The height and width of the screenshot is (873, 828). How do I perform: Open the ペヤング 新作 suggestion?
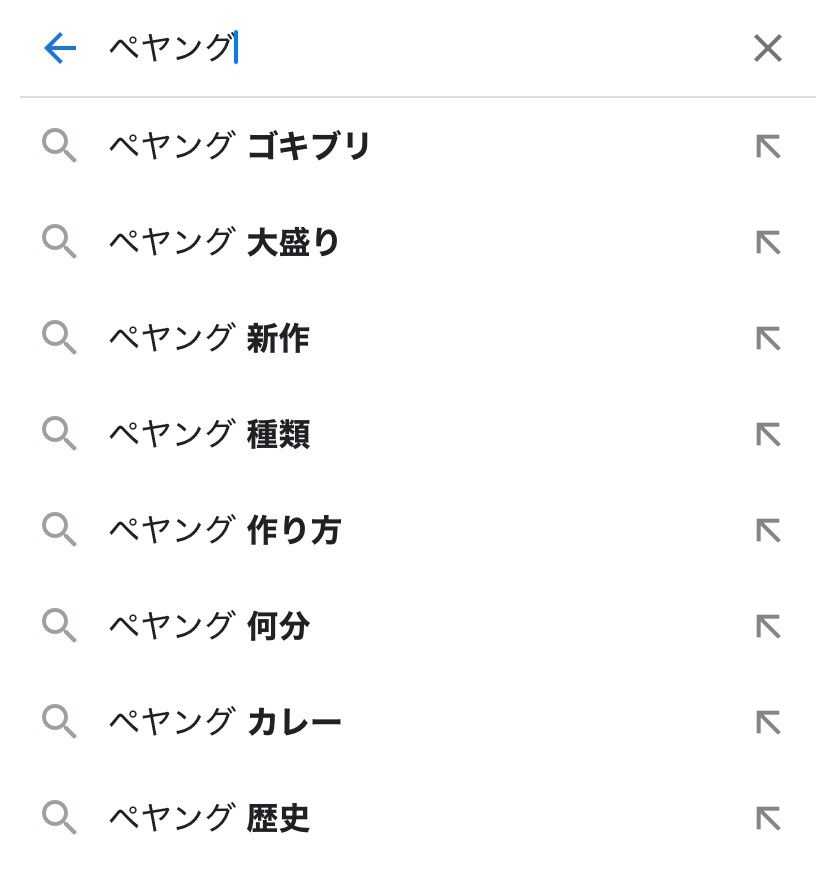point(209,339)
